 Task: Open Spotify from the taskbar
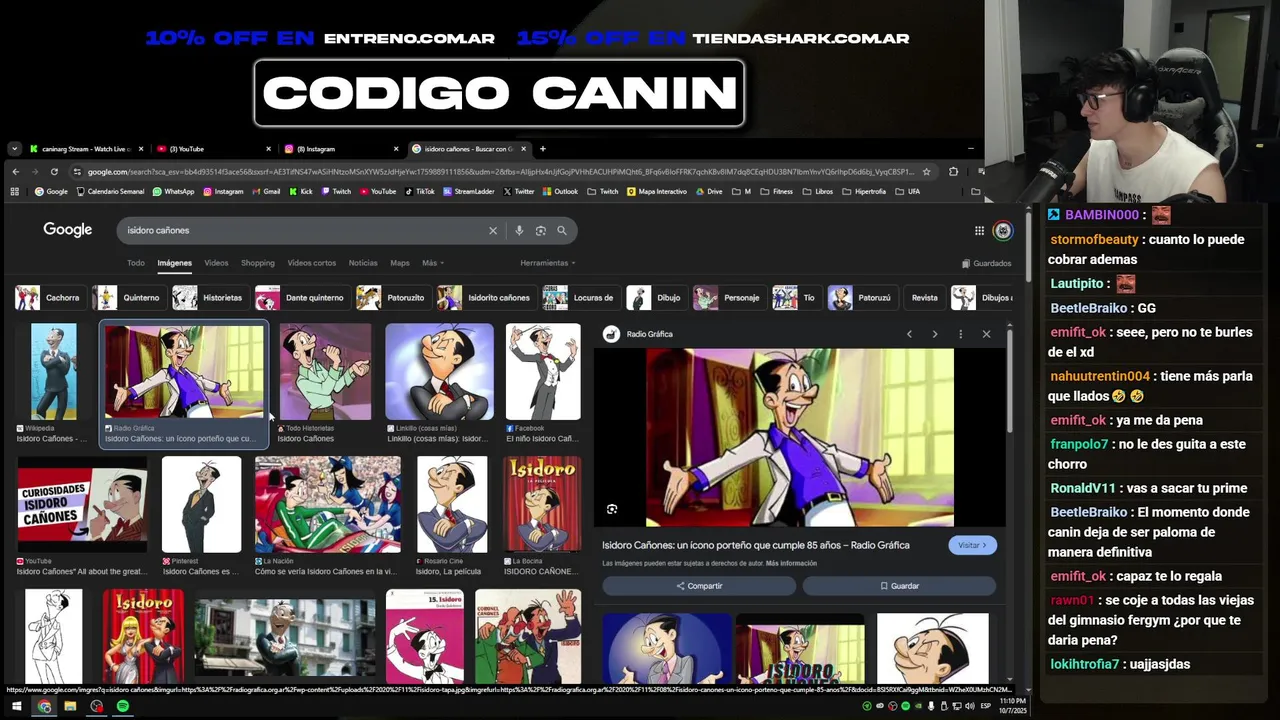[122, 706]
